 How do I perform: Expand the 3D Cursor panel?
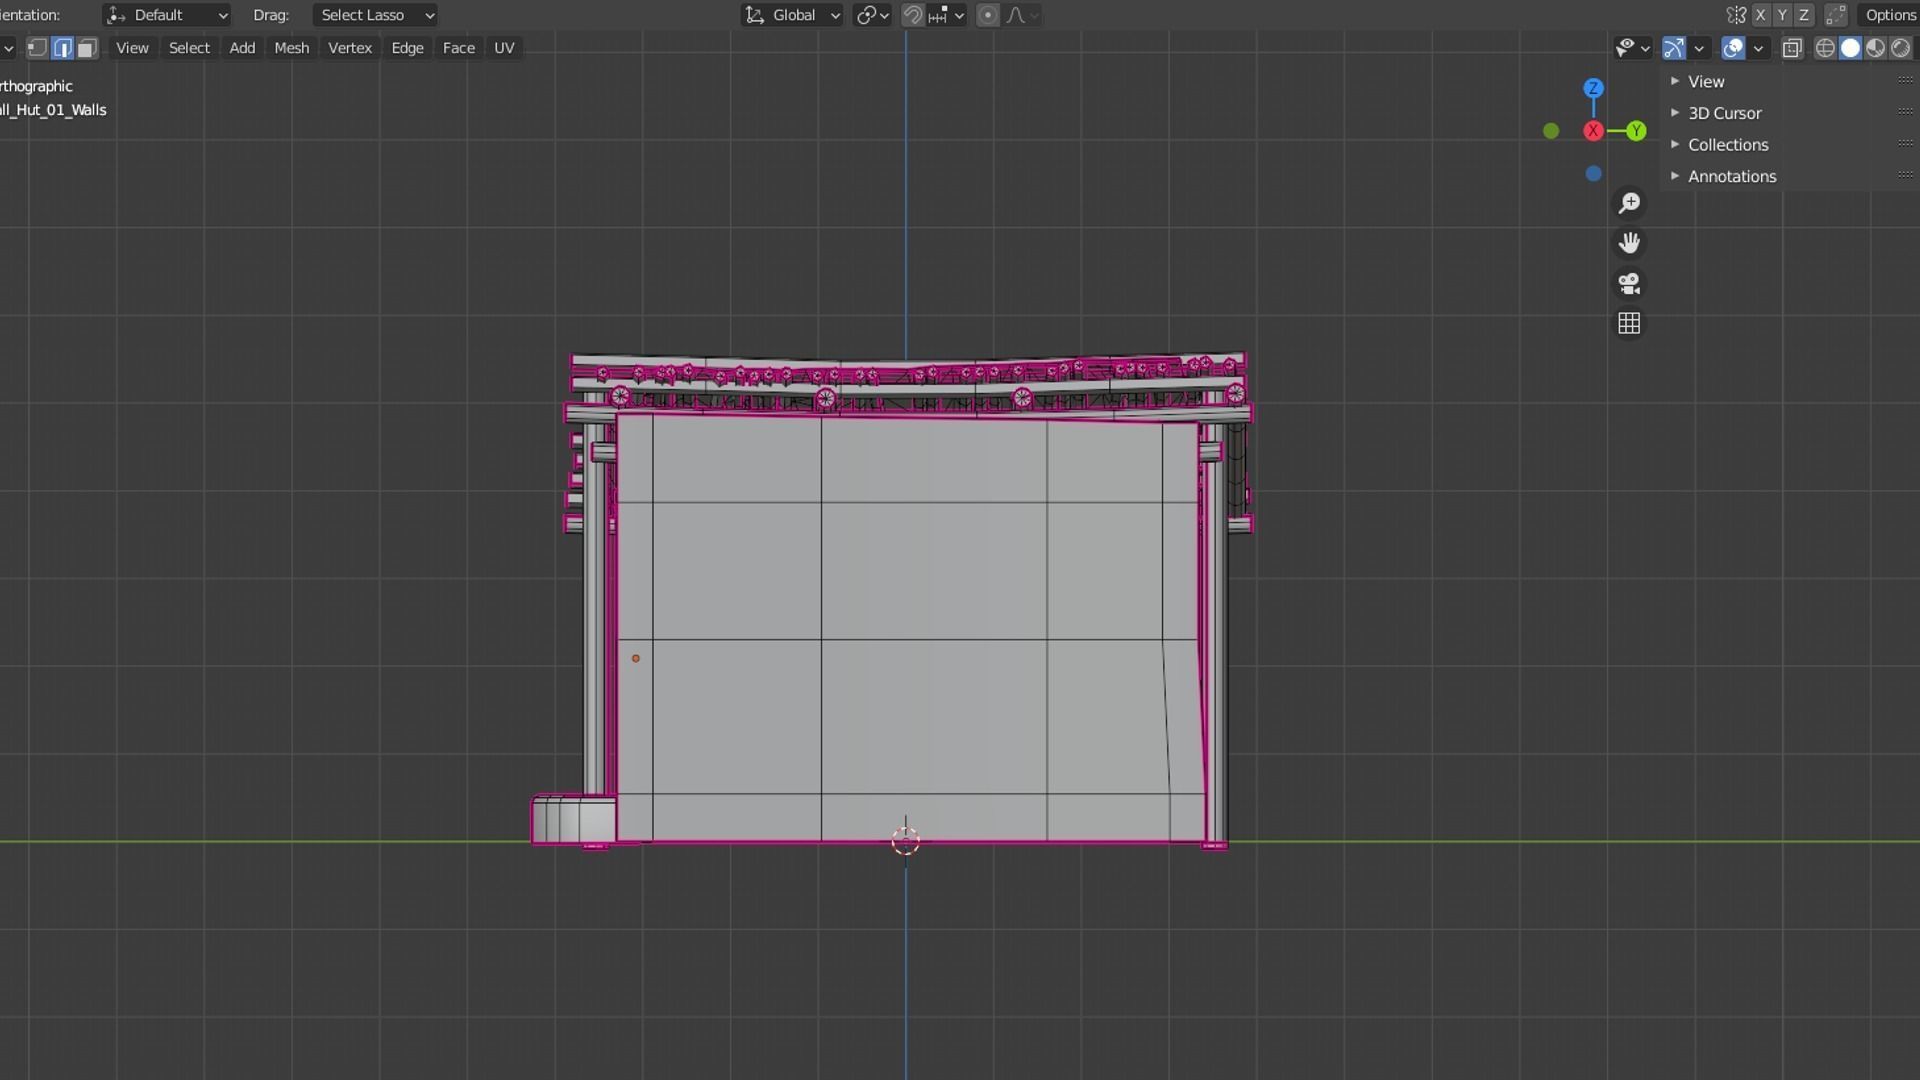pos(1724,113)
